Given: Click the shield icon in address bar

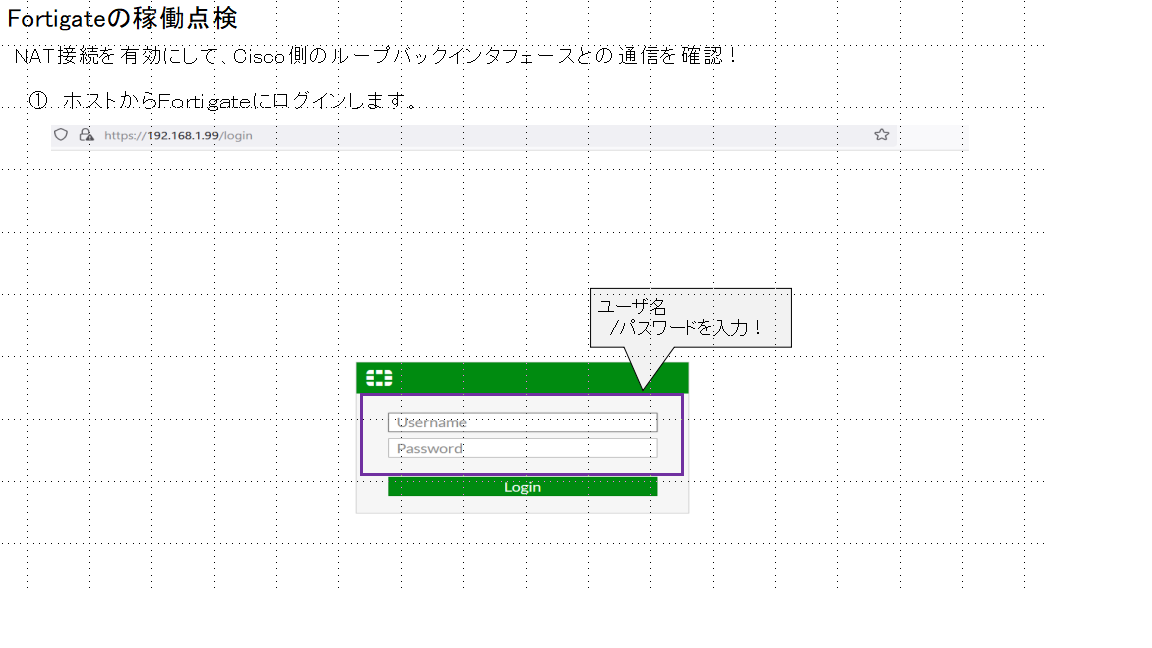Looking at the screenshot, I should 61,134.
